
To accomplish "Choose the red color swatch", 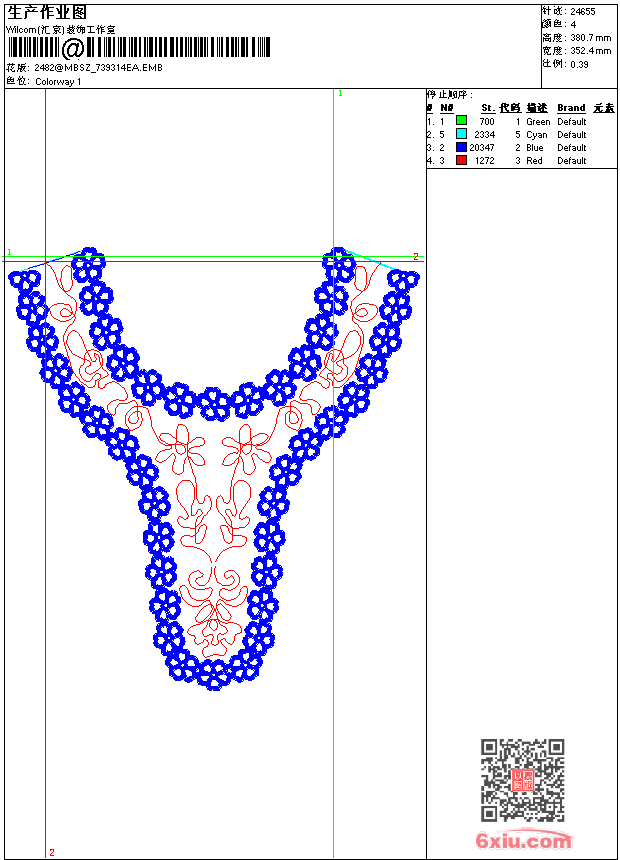I will pos(462,160).
